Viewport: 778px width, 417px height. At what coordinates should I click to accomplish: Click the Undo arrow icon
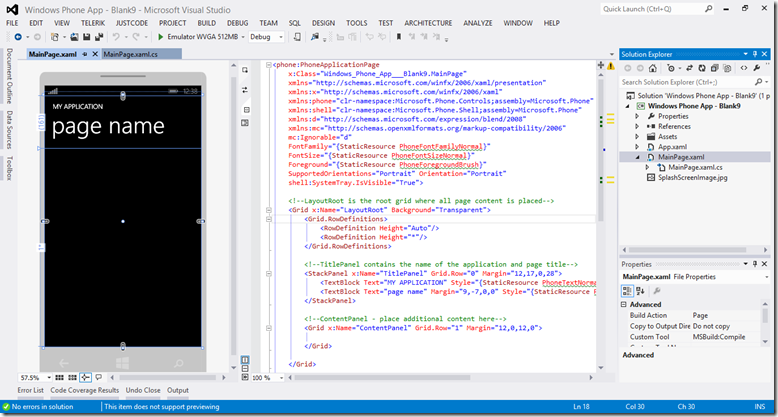[116, 37]
